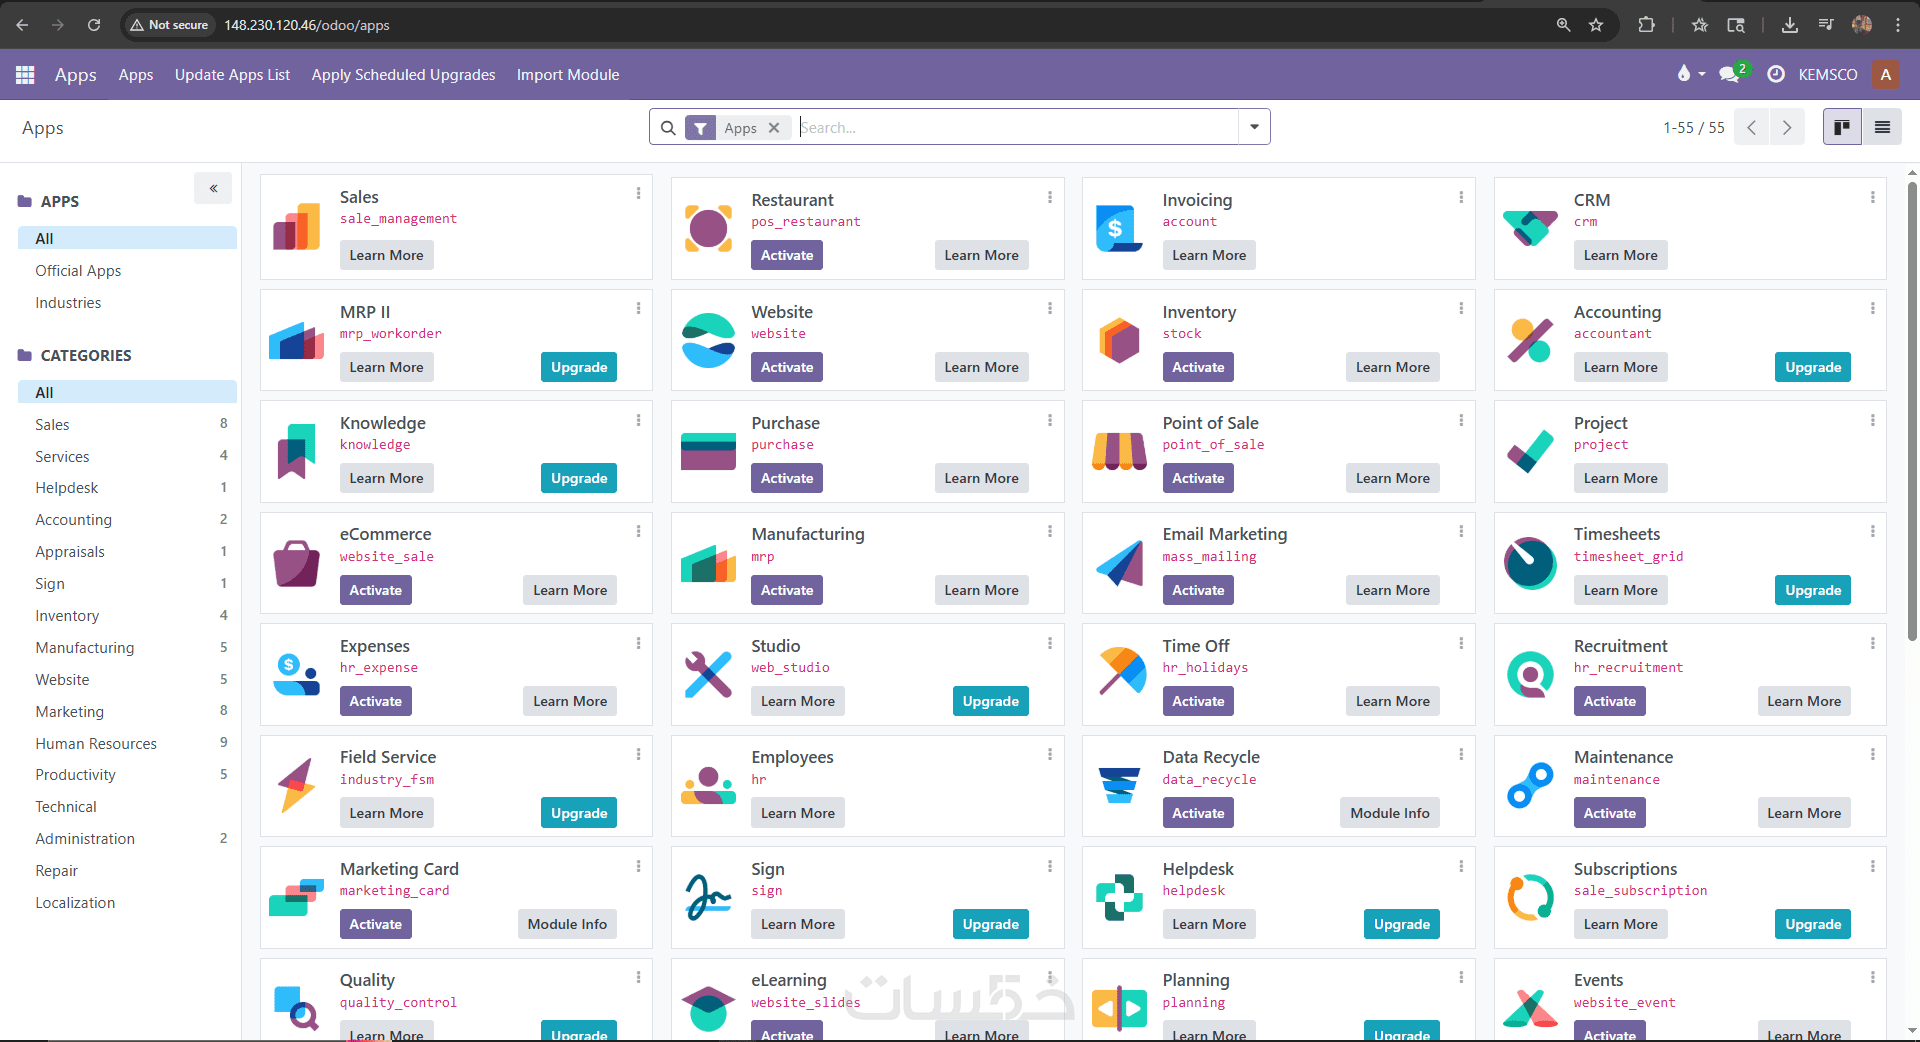Click the page vertical scrollbar

point(1912,410)
